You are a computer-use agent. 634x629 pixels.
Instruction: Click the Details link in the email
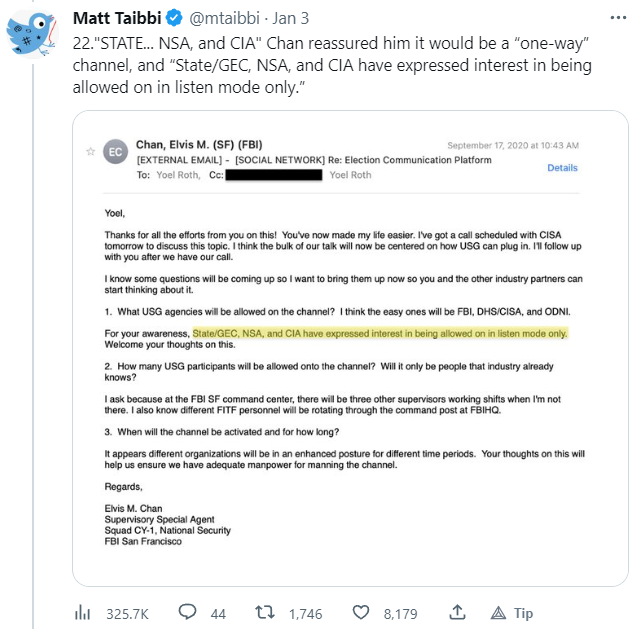pyautogui.click(x=562, y=168)
